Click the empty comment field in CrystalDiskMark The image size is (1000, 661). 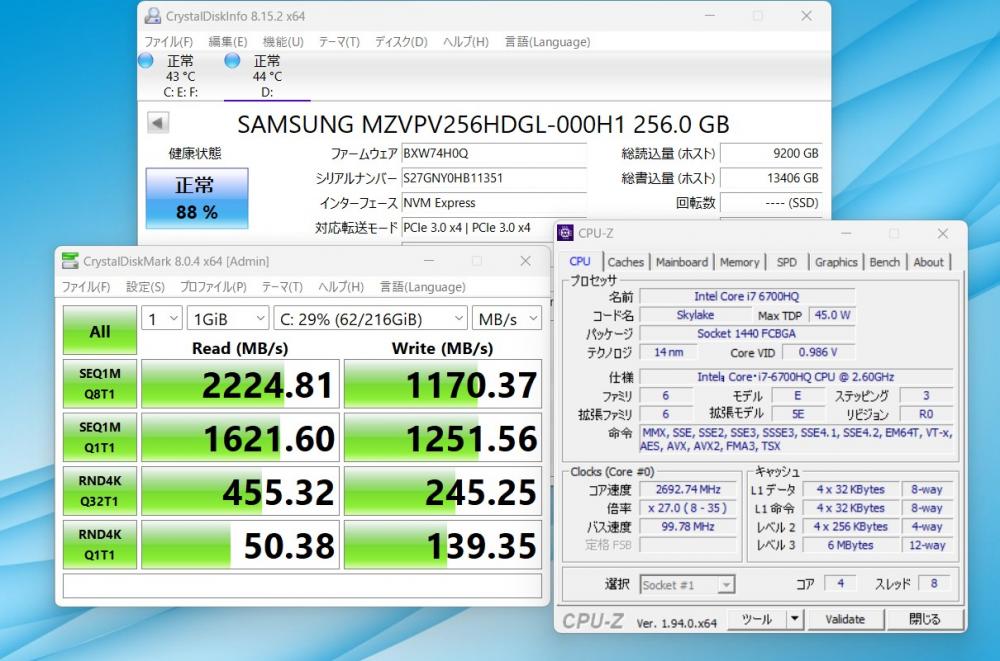pyautogui.click(x=302, y=586)
